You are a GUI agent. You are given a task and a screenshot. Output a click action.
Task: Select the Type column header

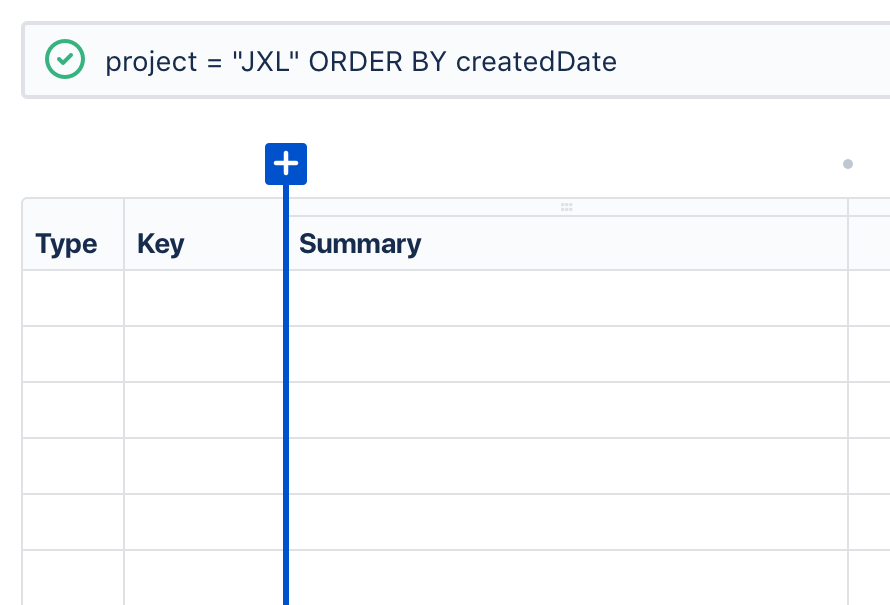tap(73, 243)
